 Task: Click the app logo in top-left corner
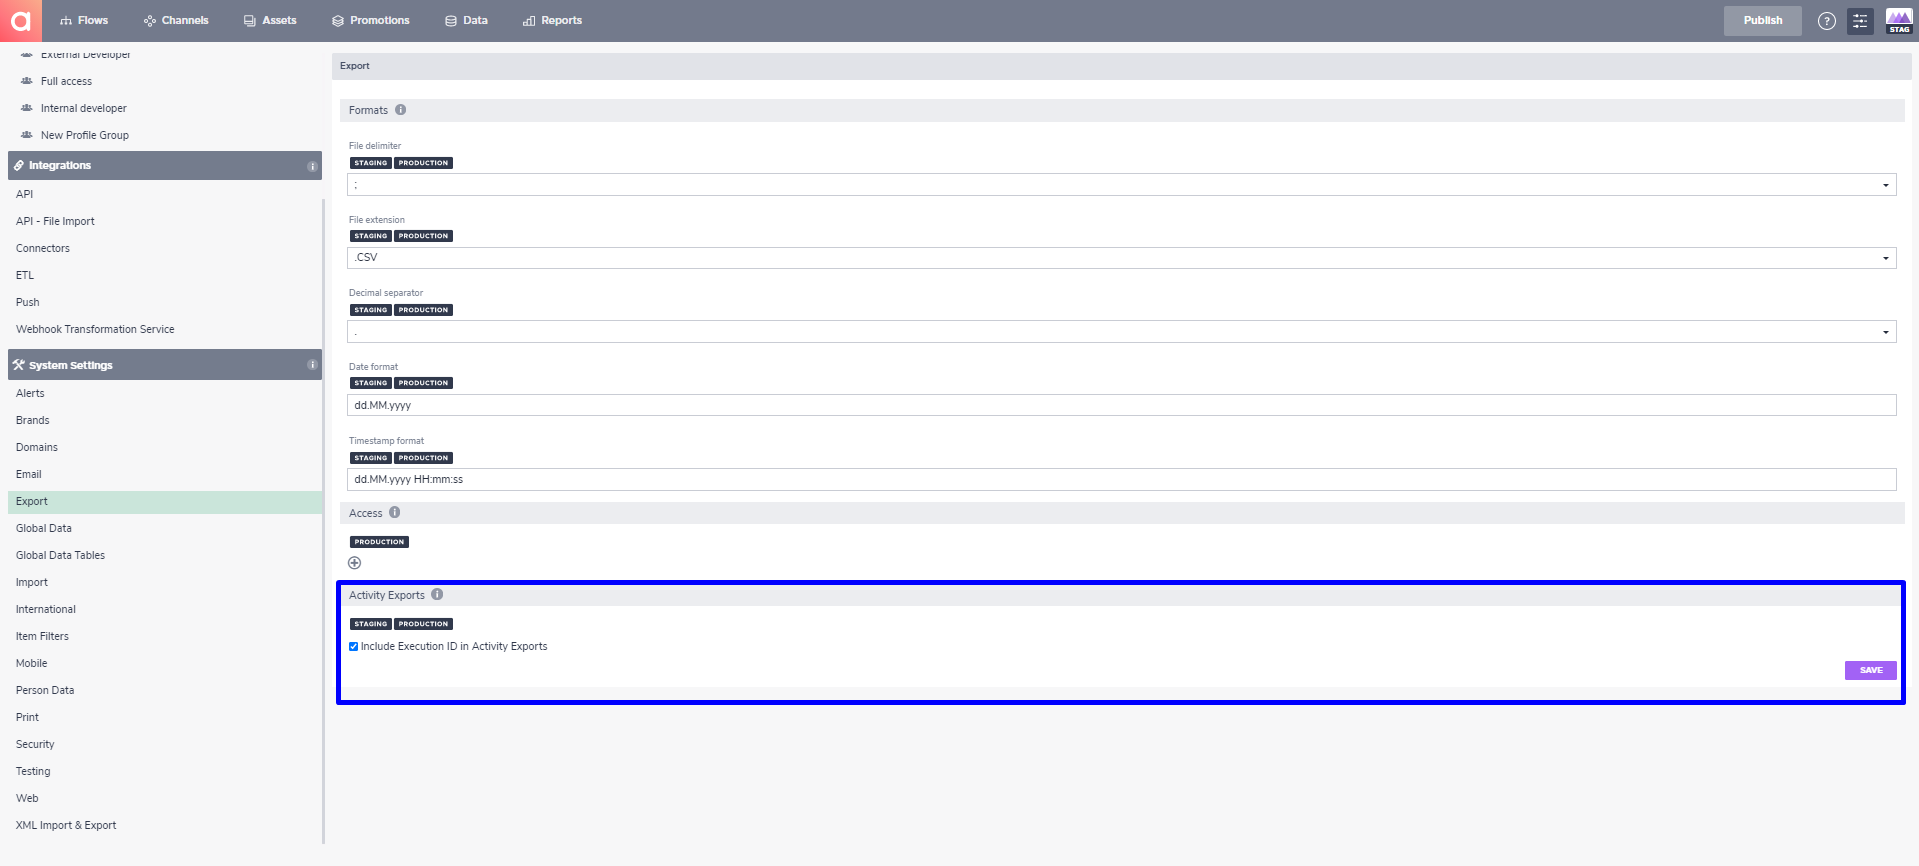21,20
